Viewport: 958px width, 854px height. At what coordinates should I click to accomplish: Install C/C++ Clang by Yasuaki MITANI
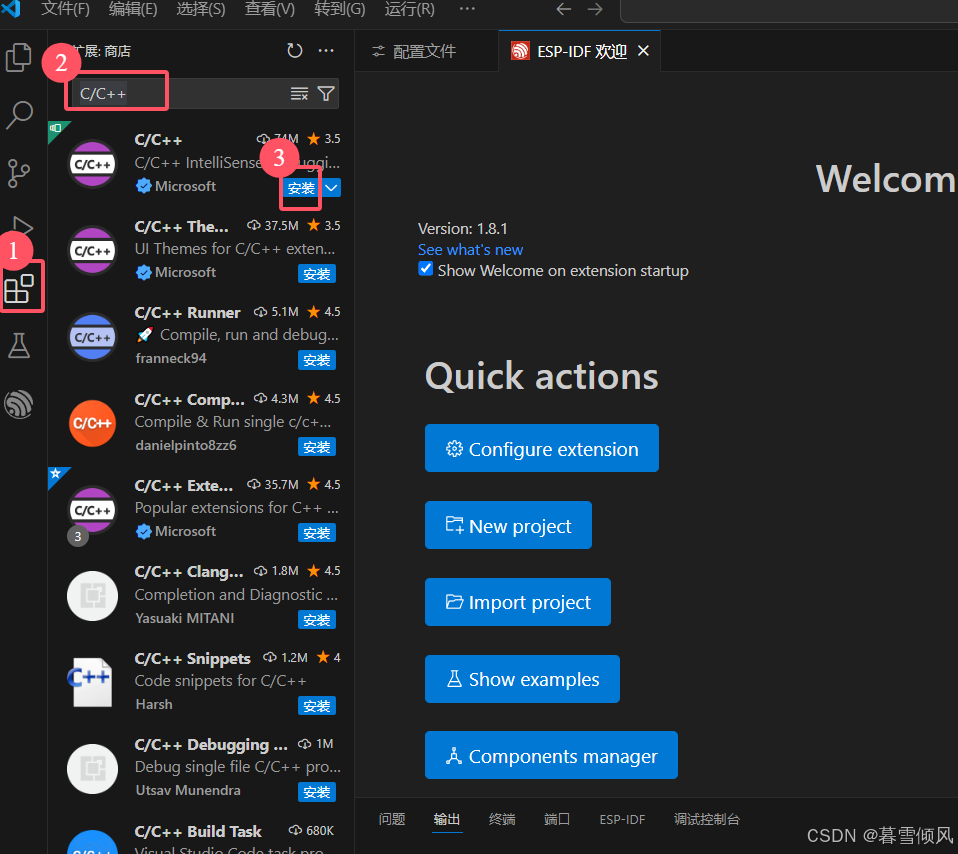[x=316, y=619]
